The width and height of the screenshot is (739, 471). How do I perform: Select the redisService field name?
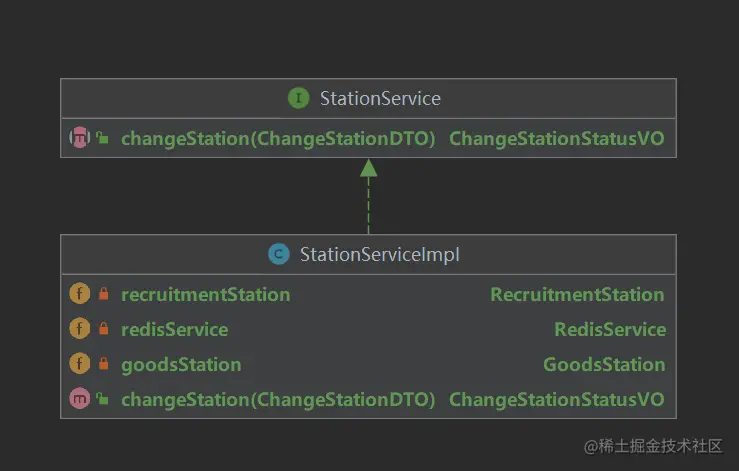coord(174,329)
